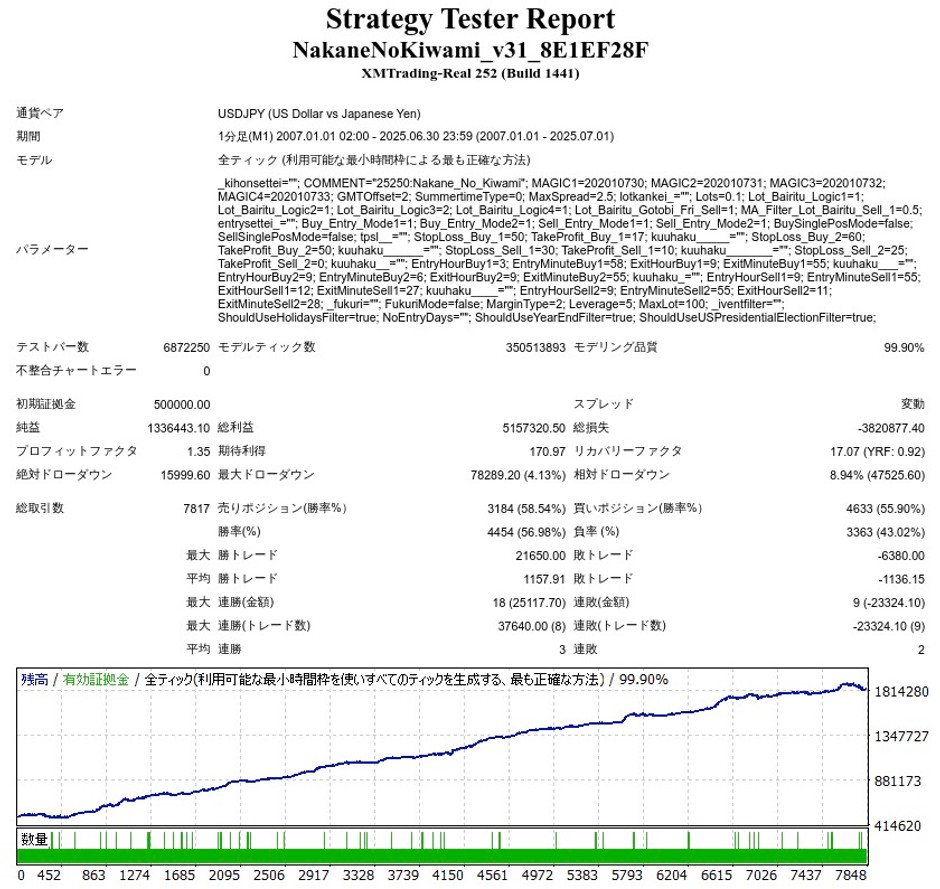Select the net profit value 1336443.10

179,428
